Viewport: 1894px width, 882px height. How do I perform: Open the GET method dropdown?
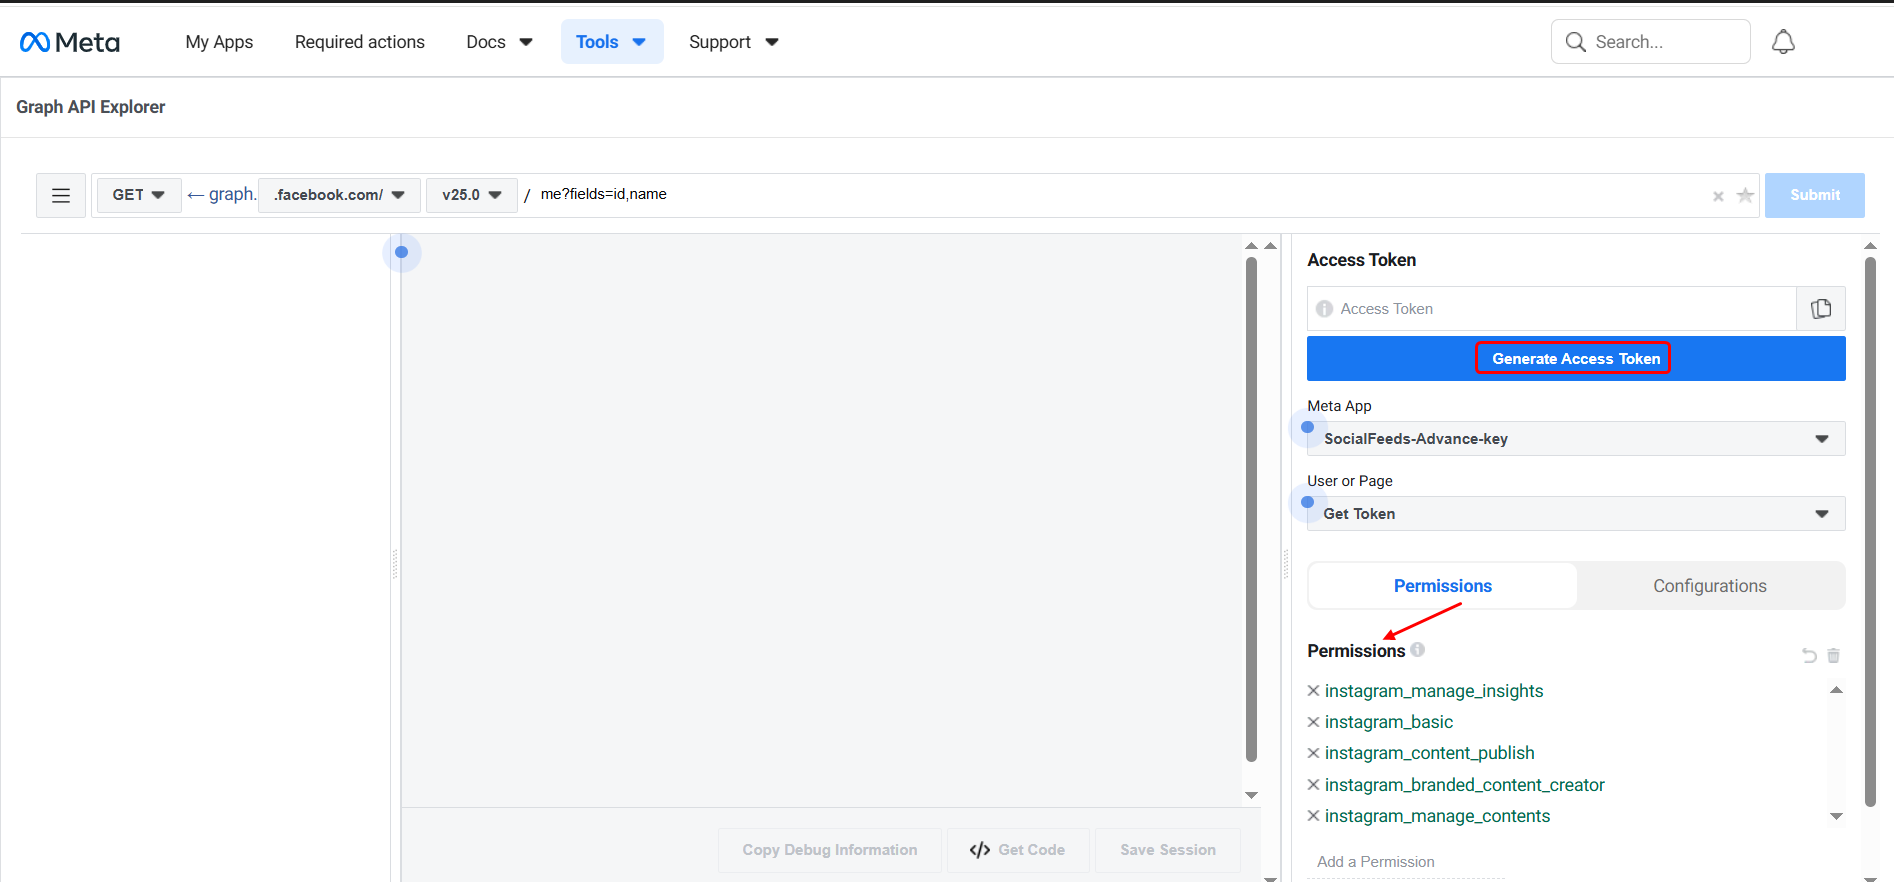point(138,195)
